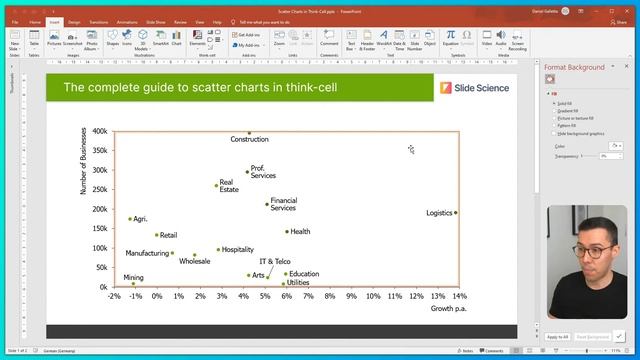Switch to the Animations tab
The height and width of the screenshot is (360, 640).
[127, 22]
